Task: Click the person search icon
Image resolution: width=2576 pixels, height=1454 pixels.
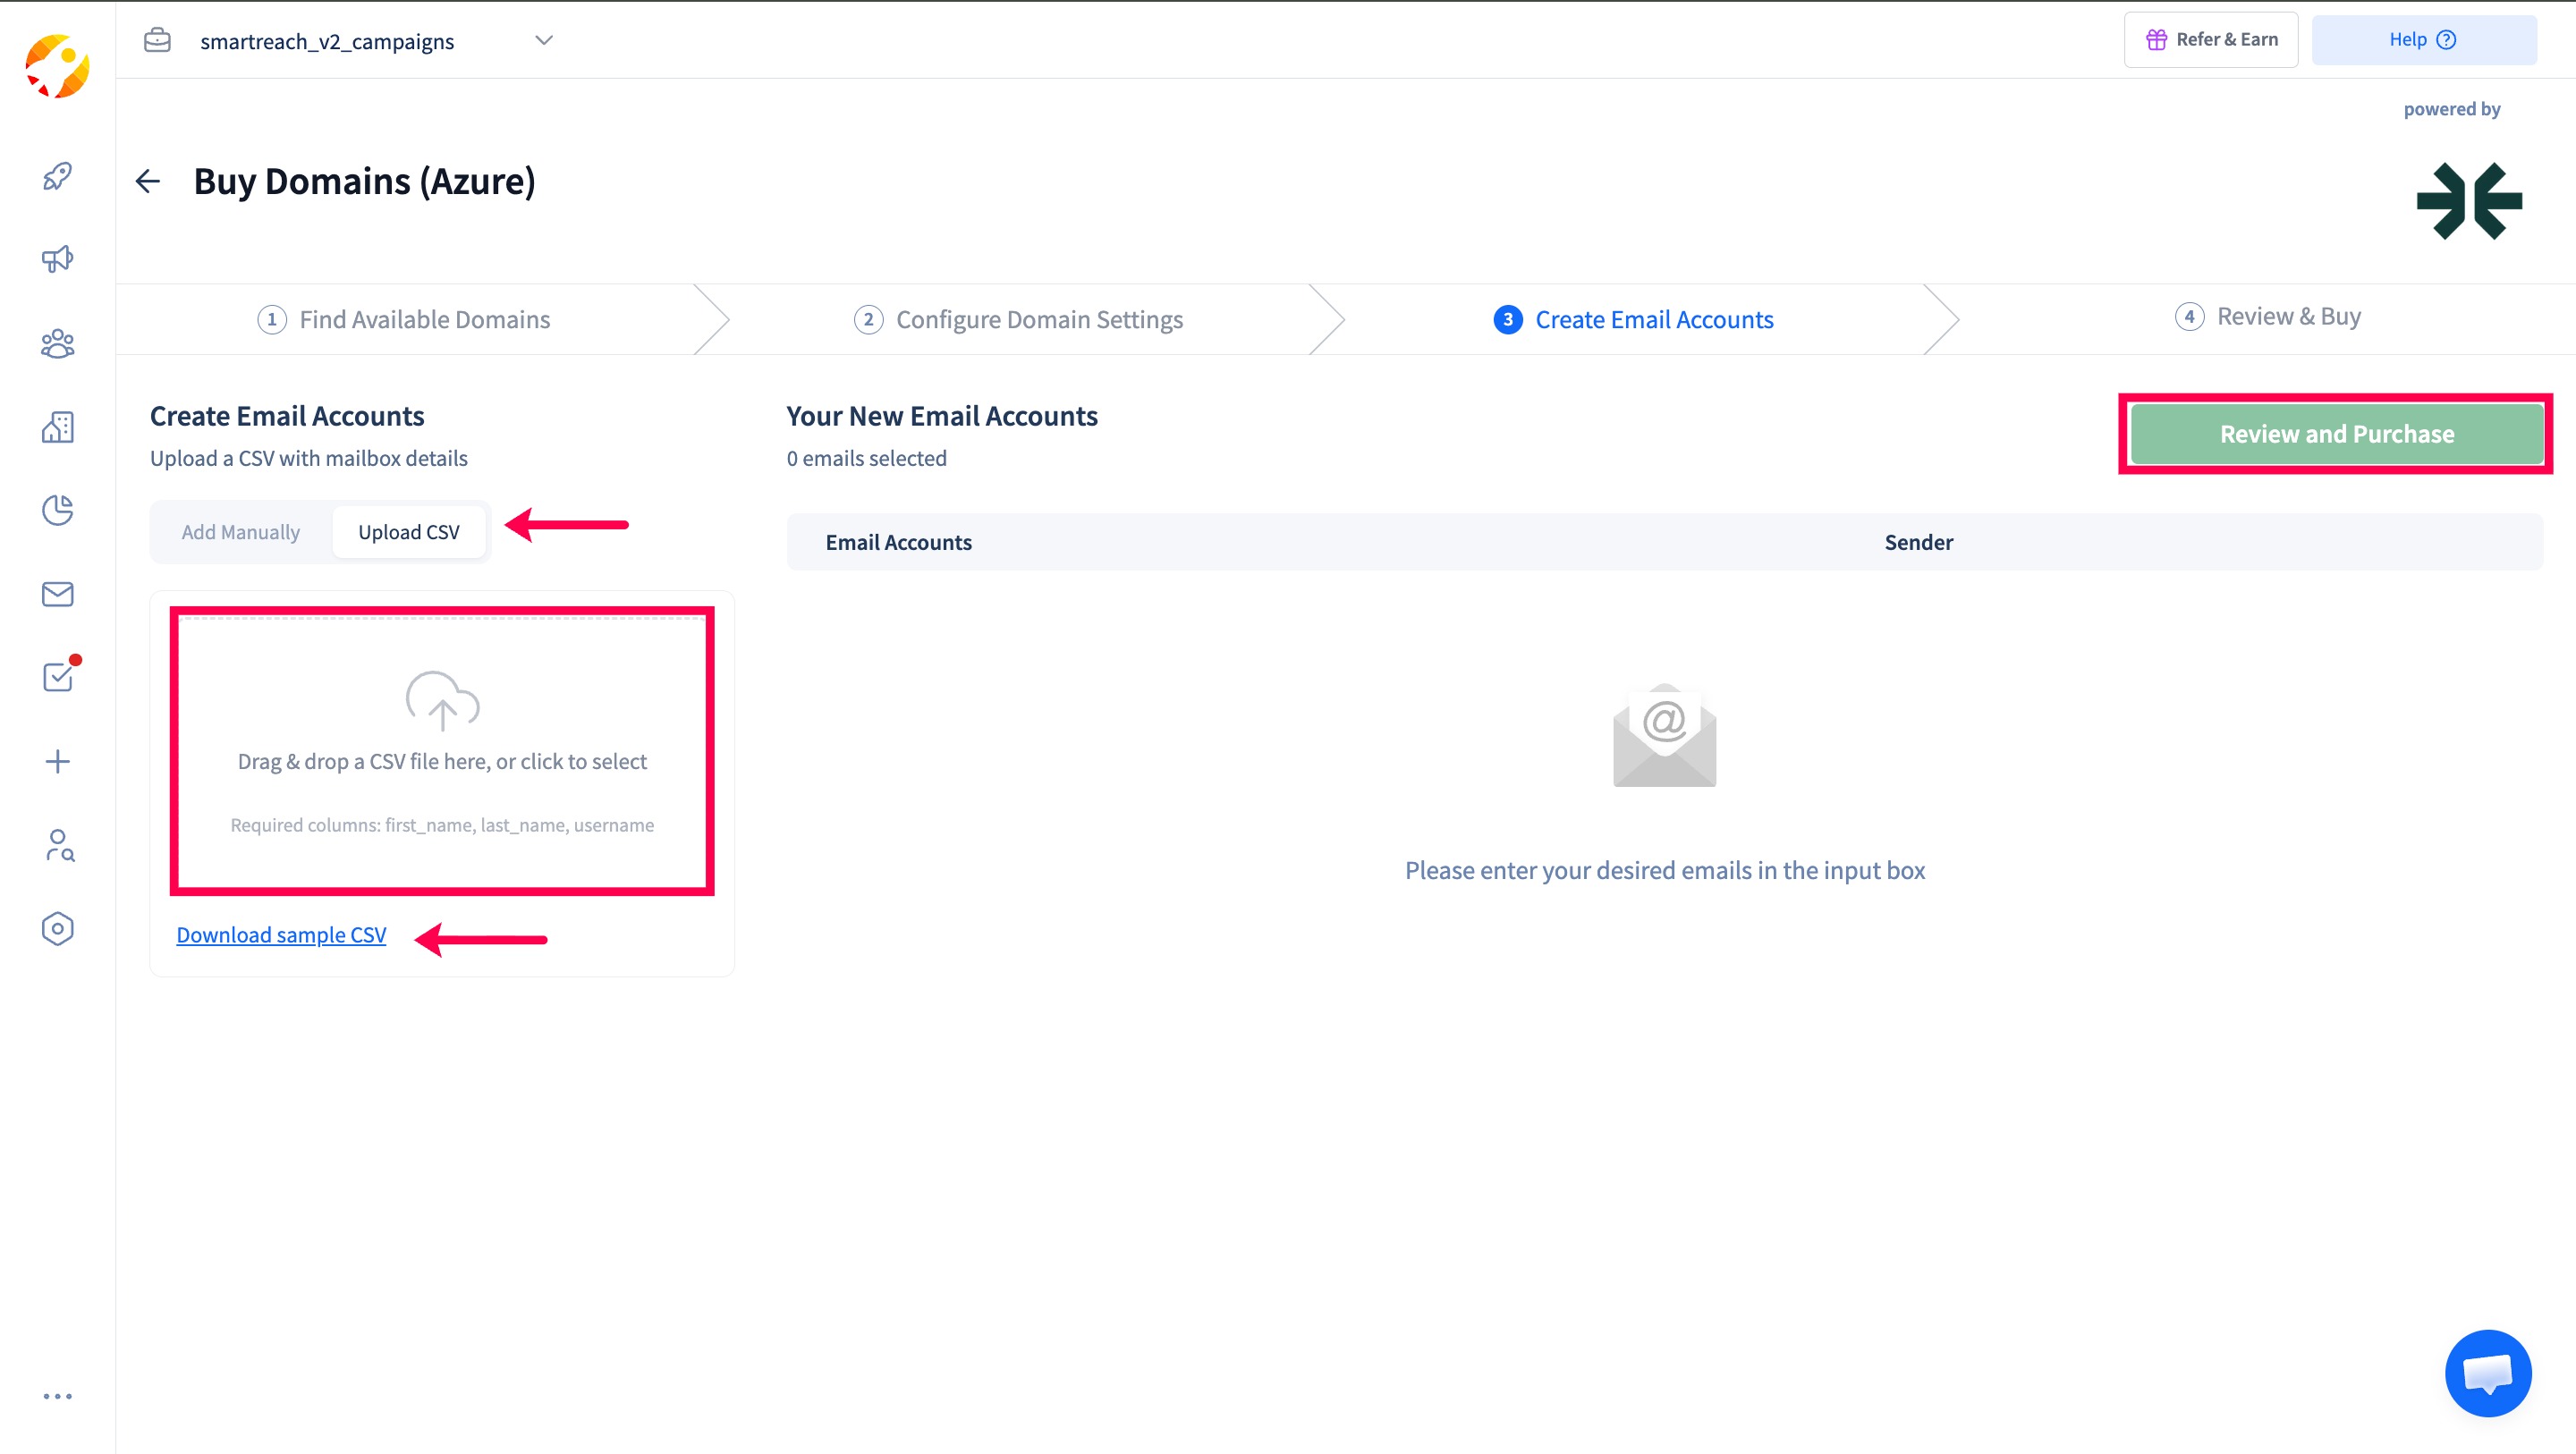Action: coord(59,846)
